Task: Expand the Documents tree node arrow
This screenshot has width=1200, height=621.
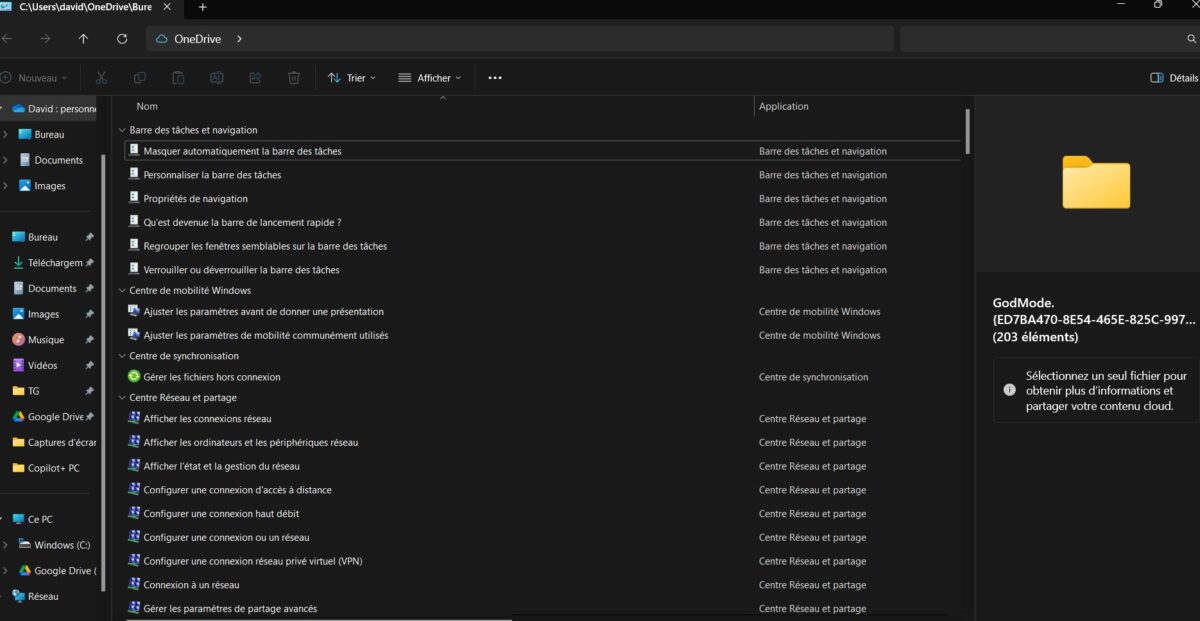Action: [x=6, y=160]
